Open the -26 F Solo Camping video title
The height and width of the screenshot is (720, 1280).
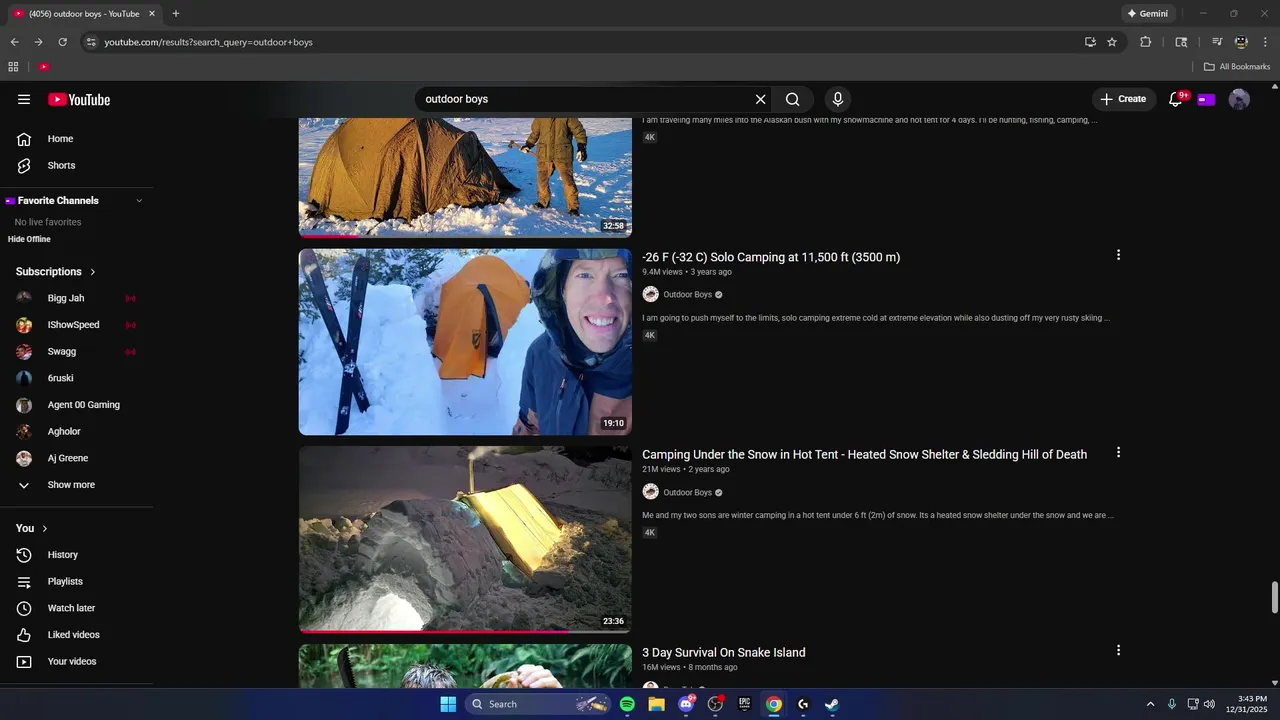tap(771, 257)
